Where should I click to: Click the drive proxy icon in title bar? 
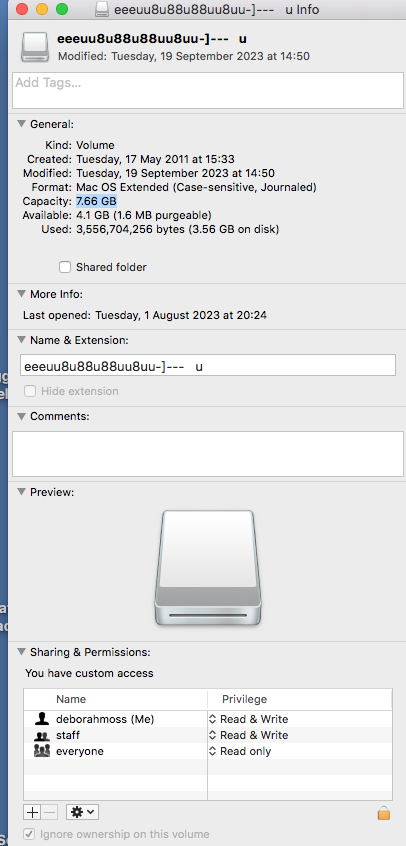point(103,9)
